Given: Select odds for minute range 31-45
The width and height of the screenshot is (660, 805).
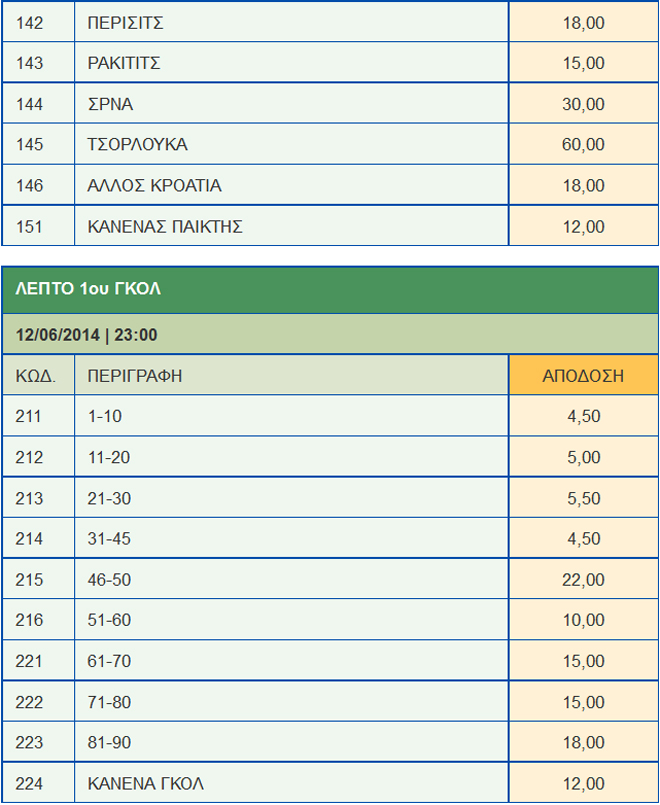Looking at the screenshot, I should coord(583,539).
